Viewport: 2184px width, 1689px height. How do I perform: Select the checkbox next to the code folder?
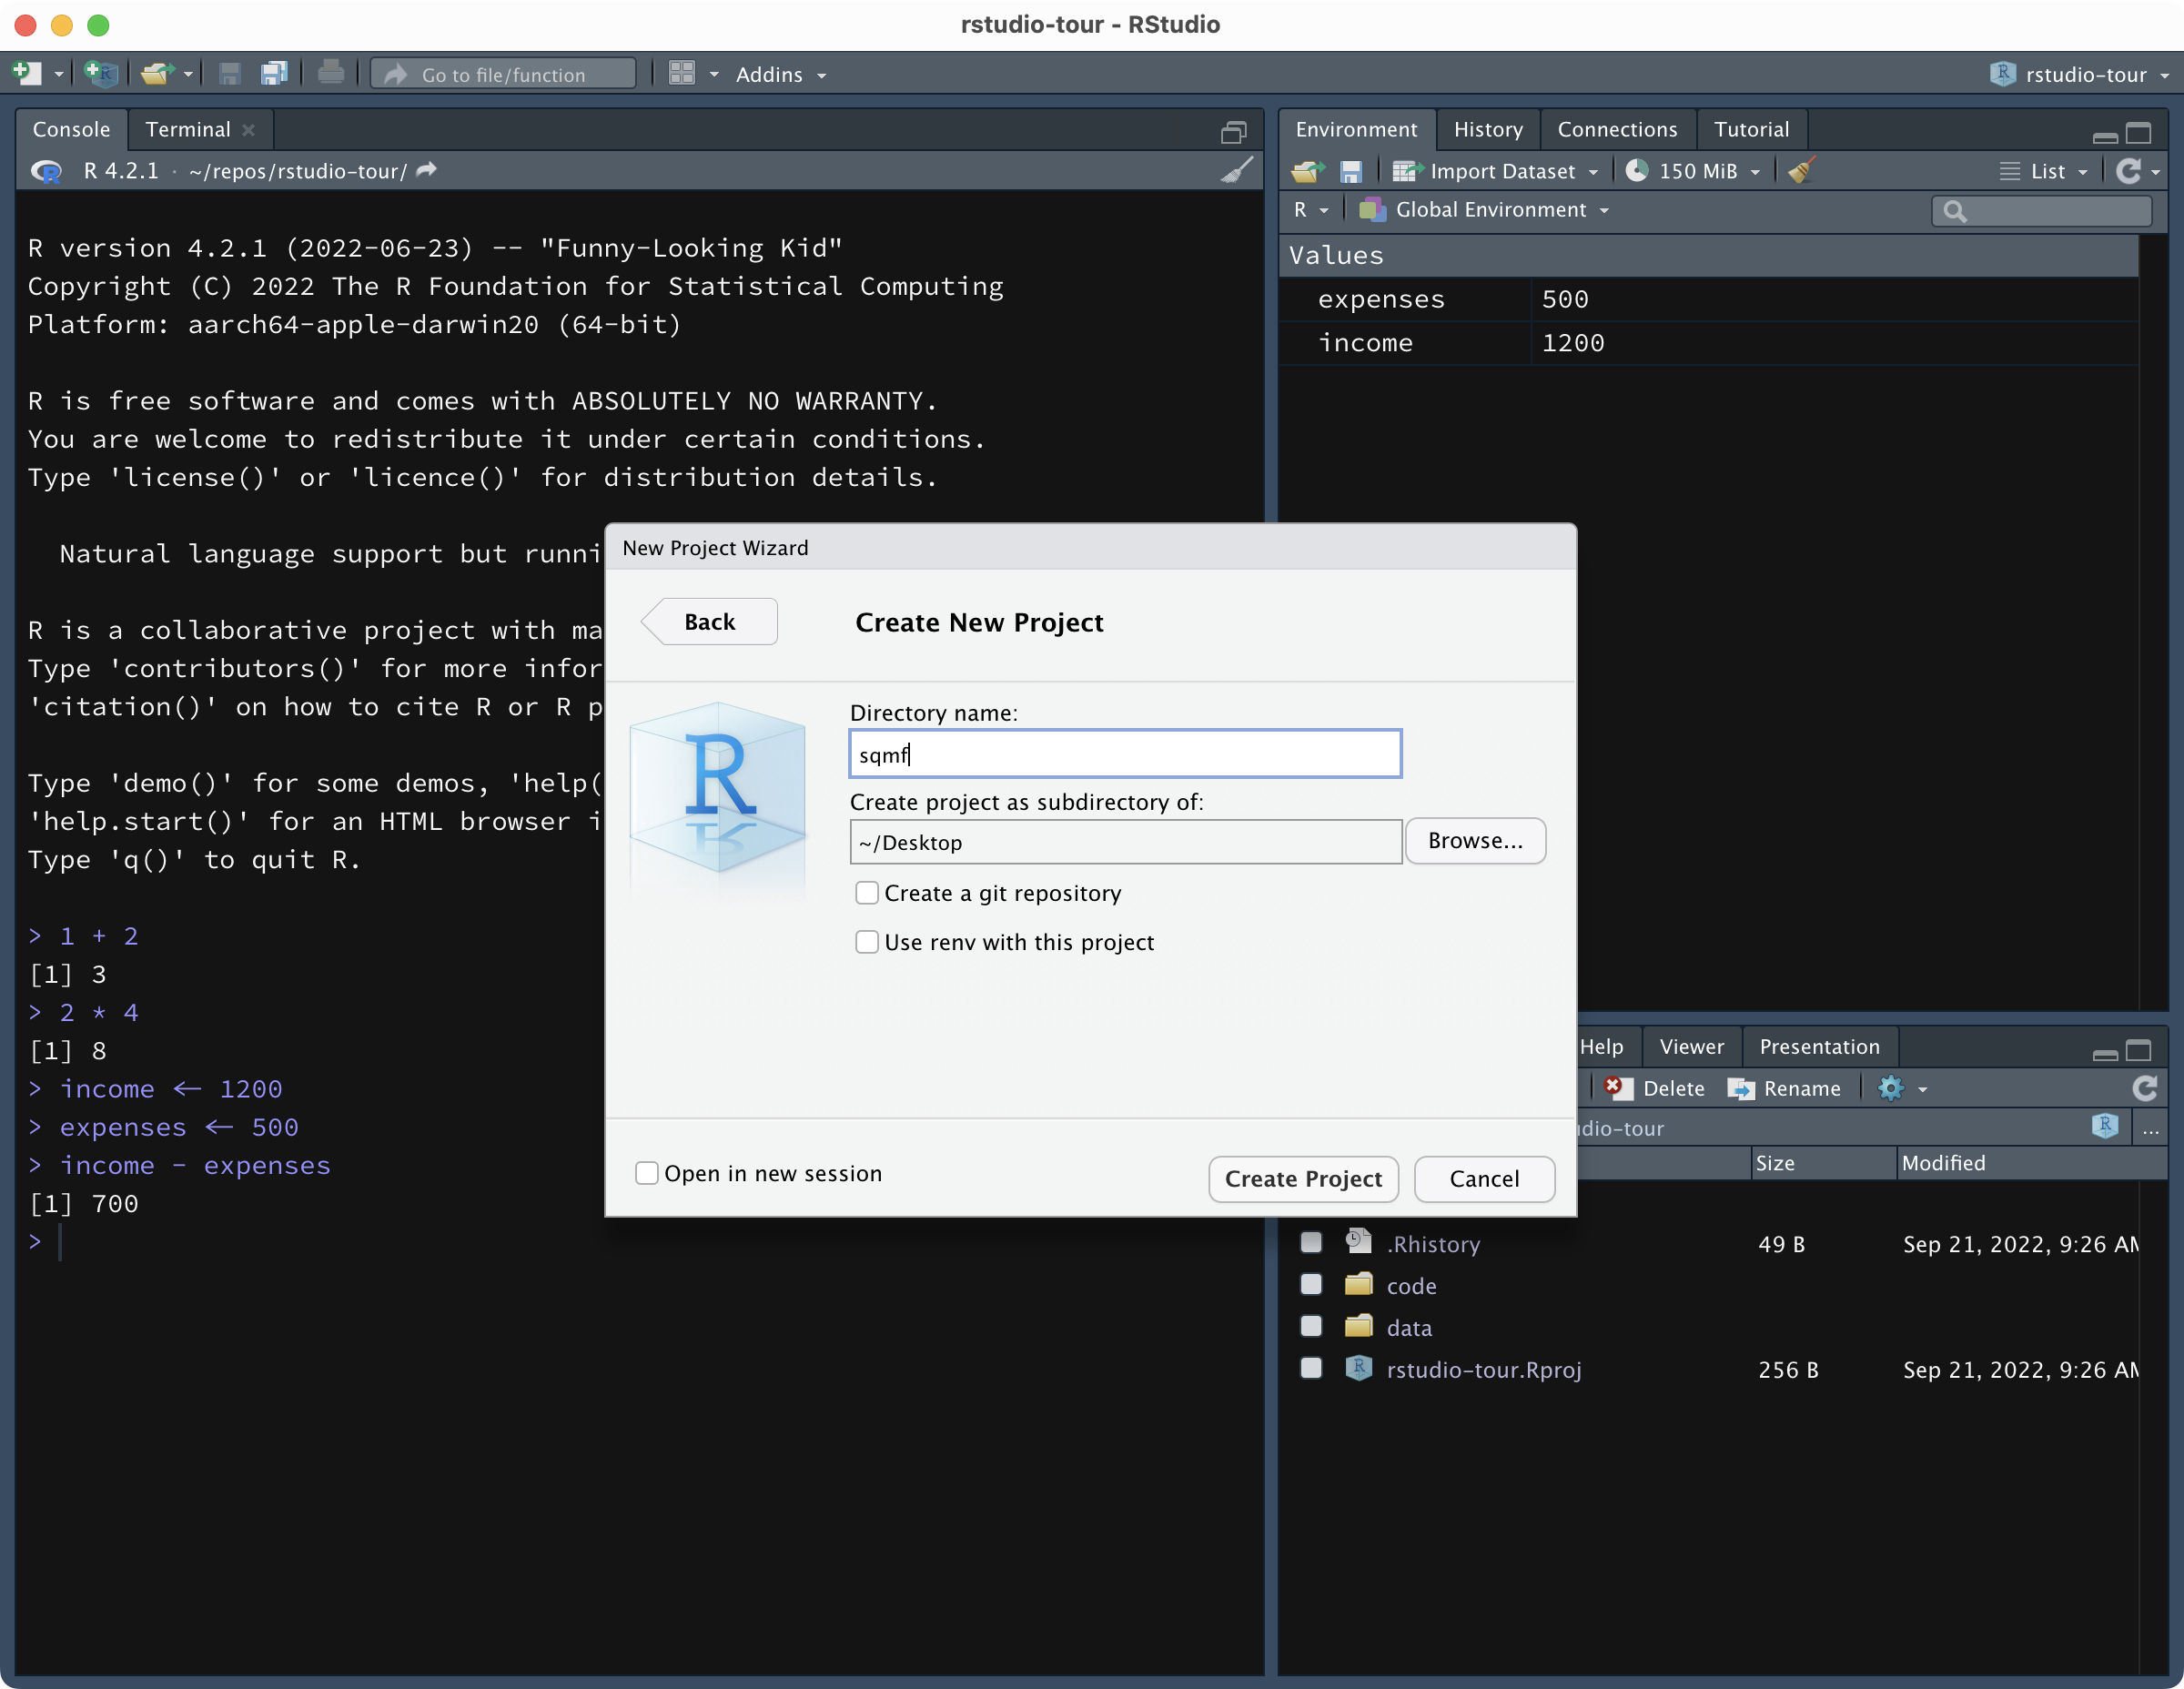click(x=1311, y=1285)
